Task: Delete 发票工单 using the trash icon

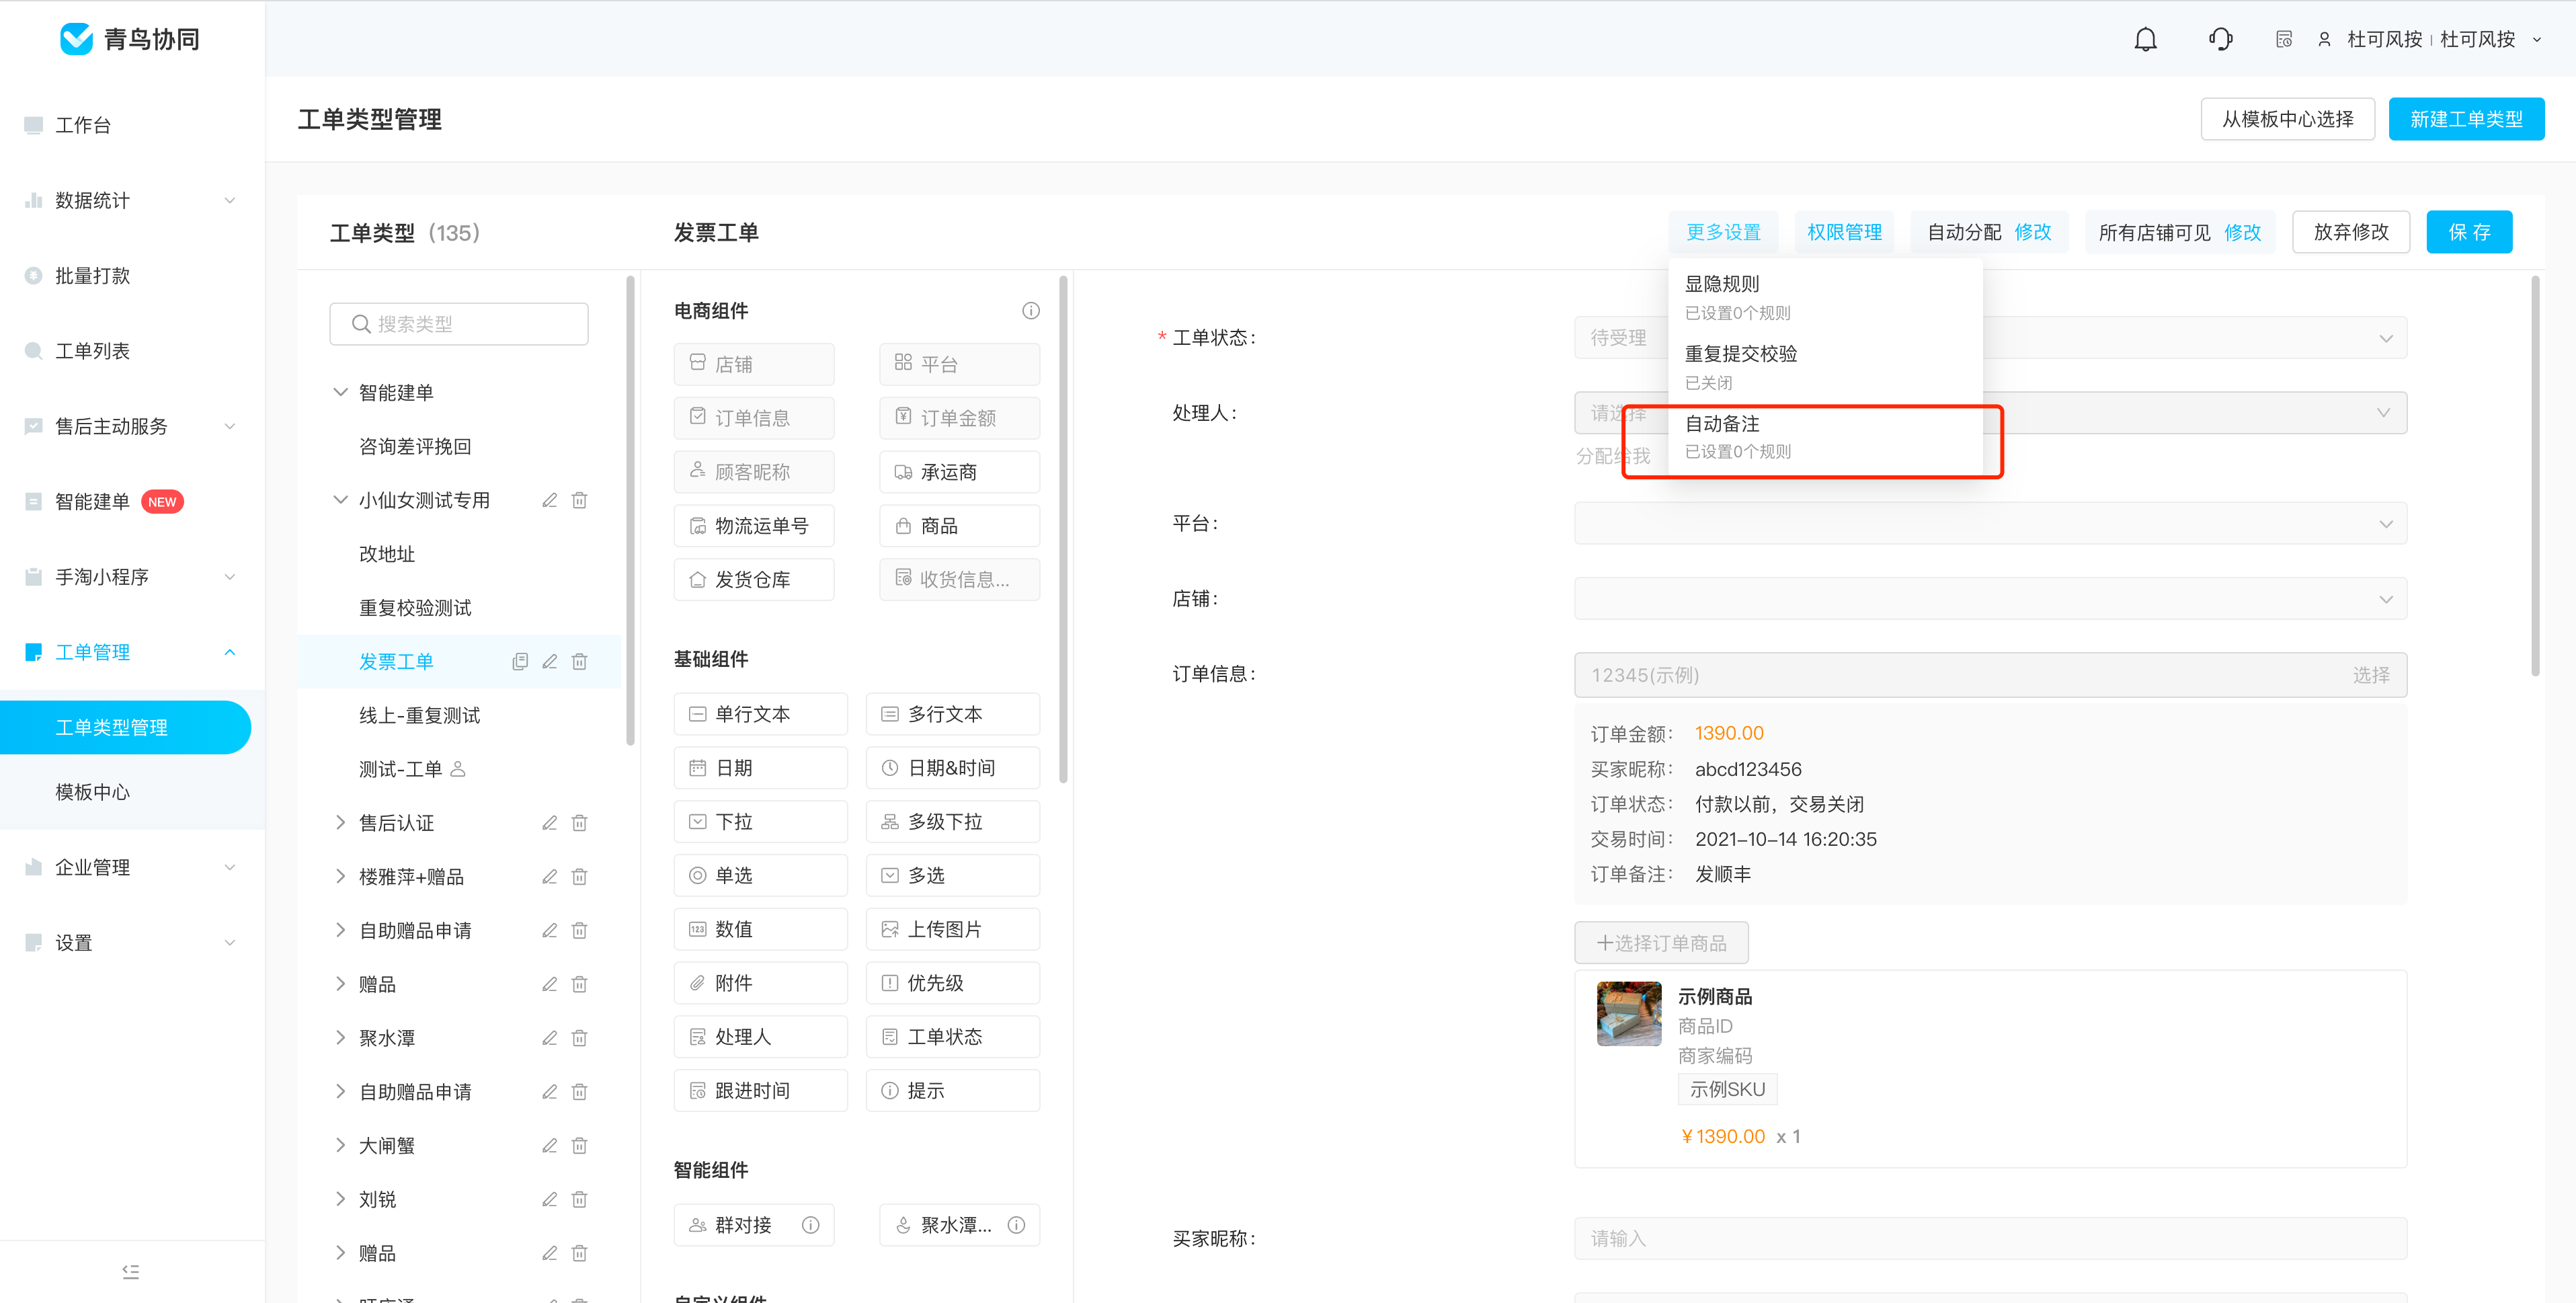Action: [579, 661]
